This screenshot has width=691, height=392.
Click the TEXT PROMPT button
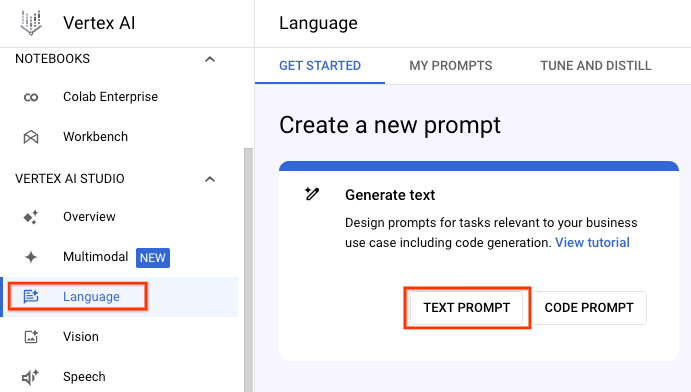point(467,307)
